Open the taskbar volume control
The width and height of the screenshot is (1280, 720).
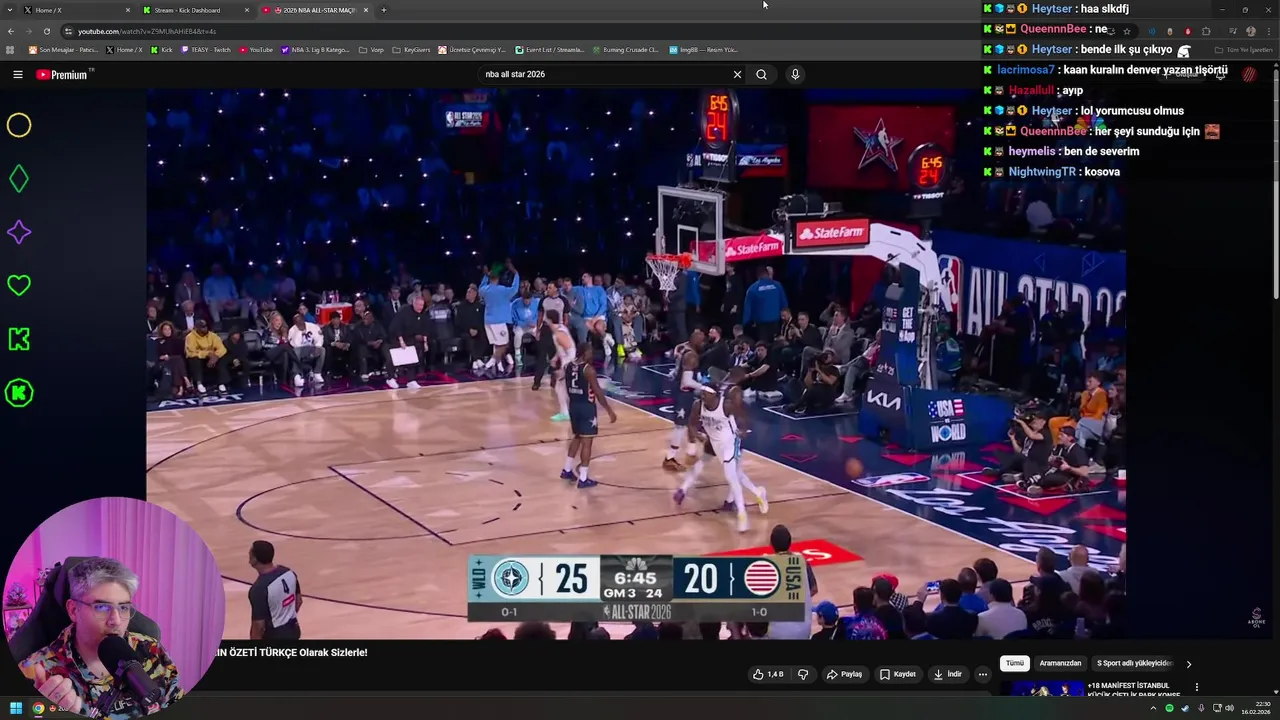tap(1229, 708)
